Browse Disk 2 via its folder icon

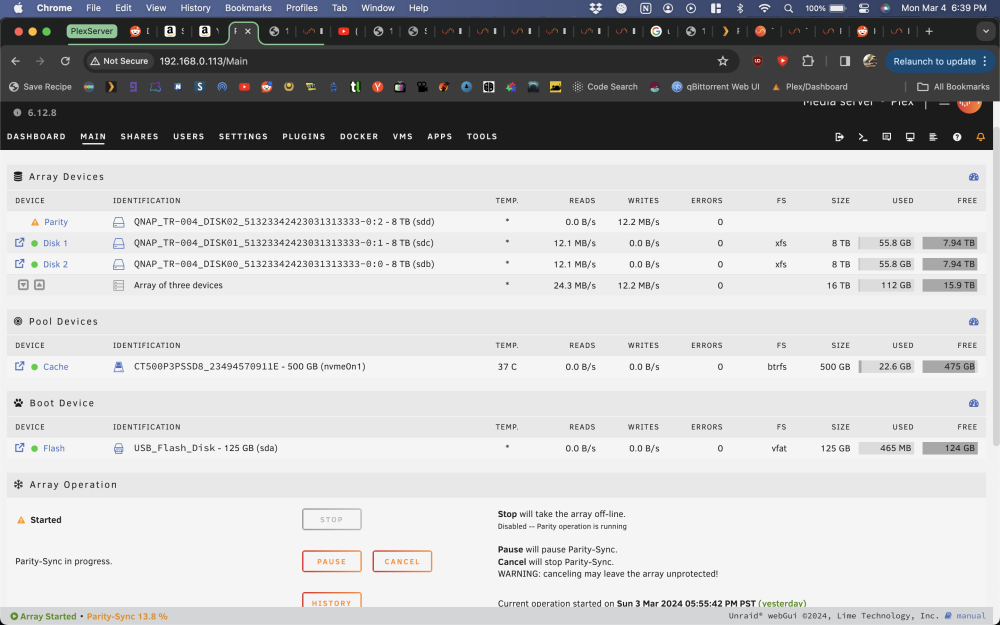tap(19, 263)
